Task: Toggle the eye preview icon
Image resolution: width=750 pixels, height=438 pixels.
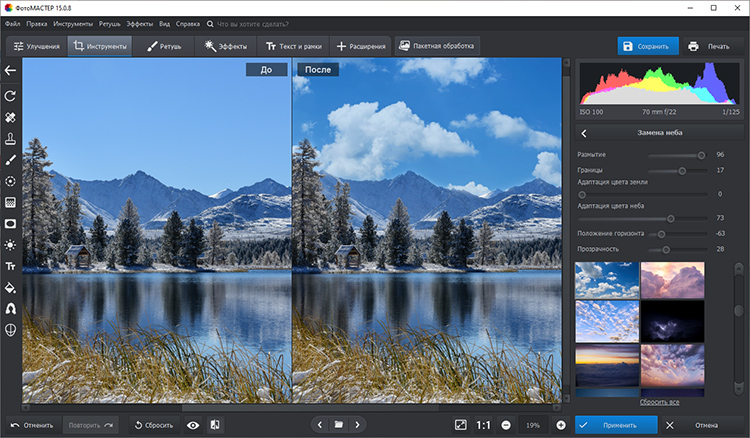Action: [x=192, y=425]
